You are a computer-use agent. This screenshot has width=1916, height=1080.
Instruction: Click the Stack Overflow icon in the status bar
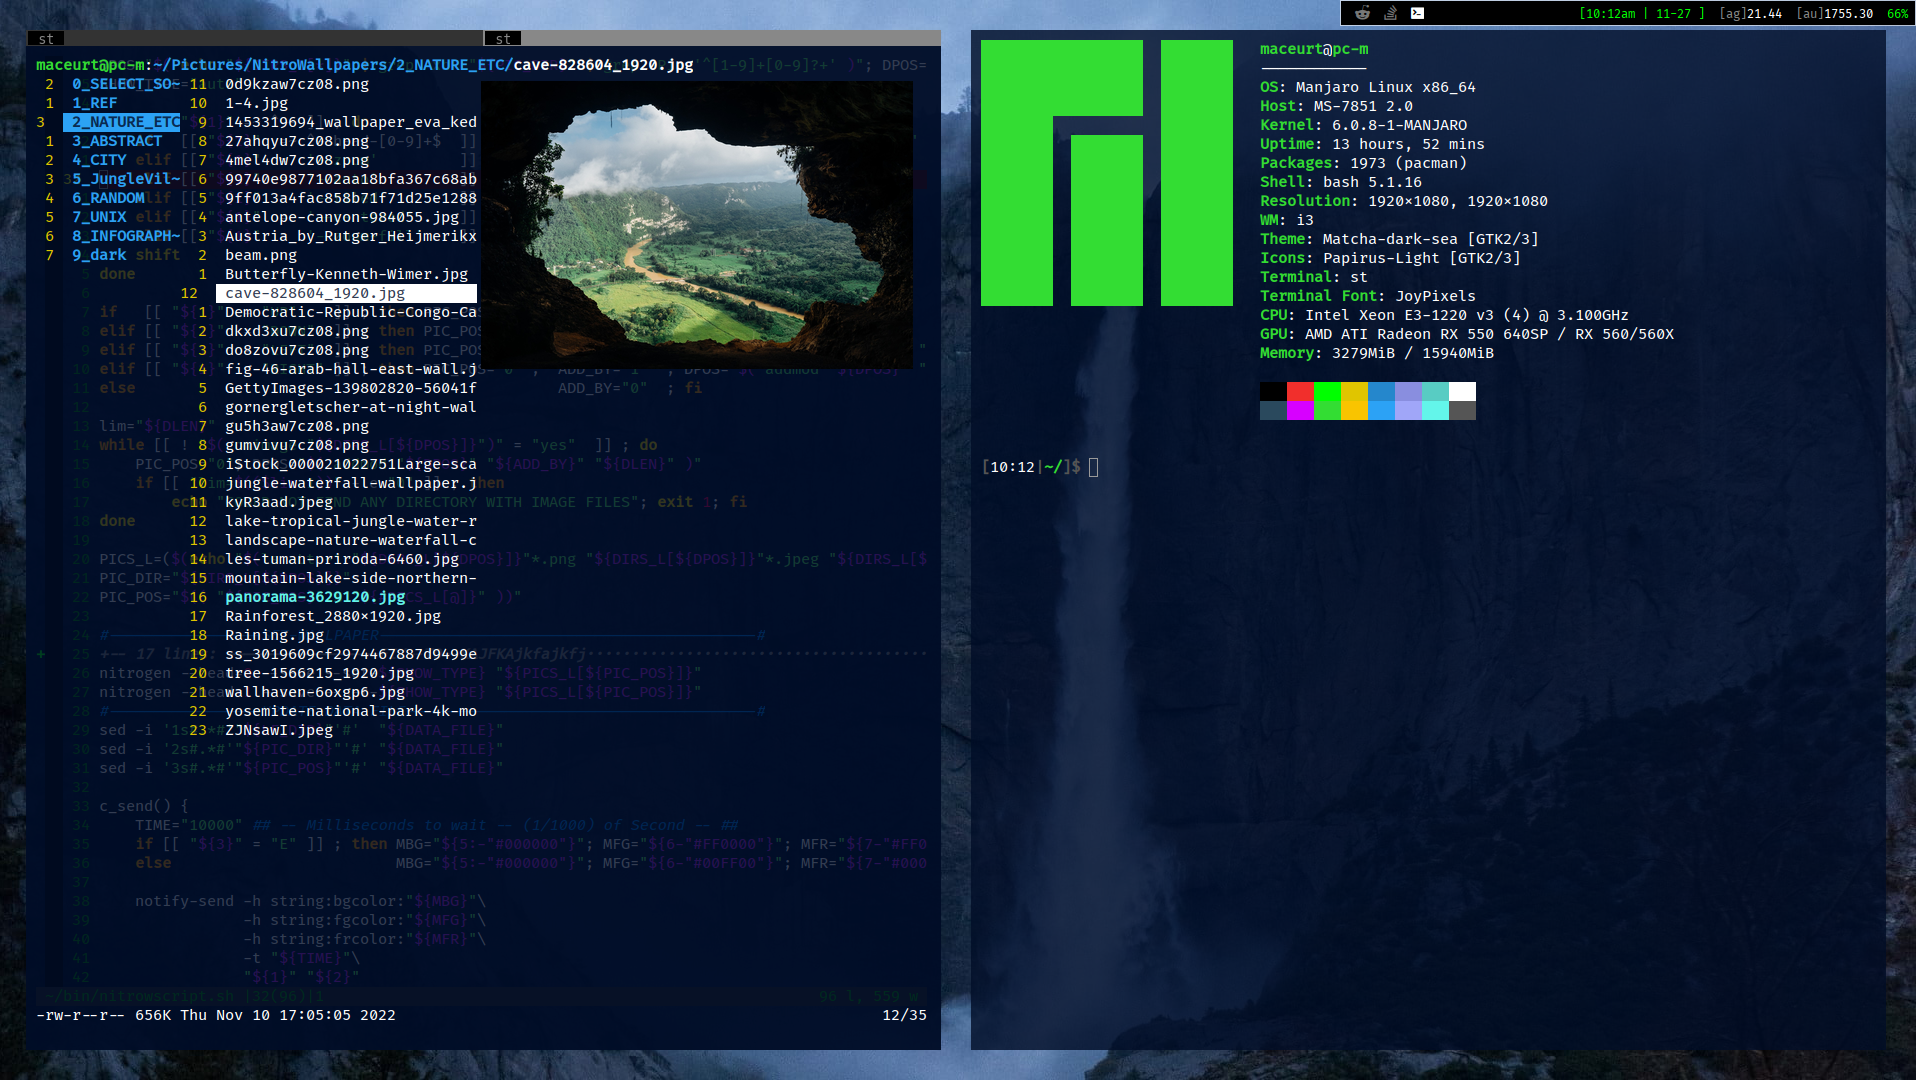(x=1390, y=13)
